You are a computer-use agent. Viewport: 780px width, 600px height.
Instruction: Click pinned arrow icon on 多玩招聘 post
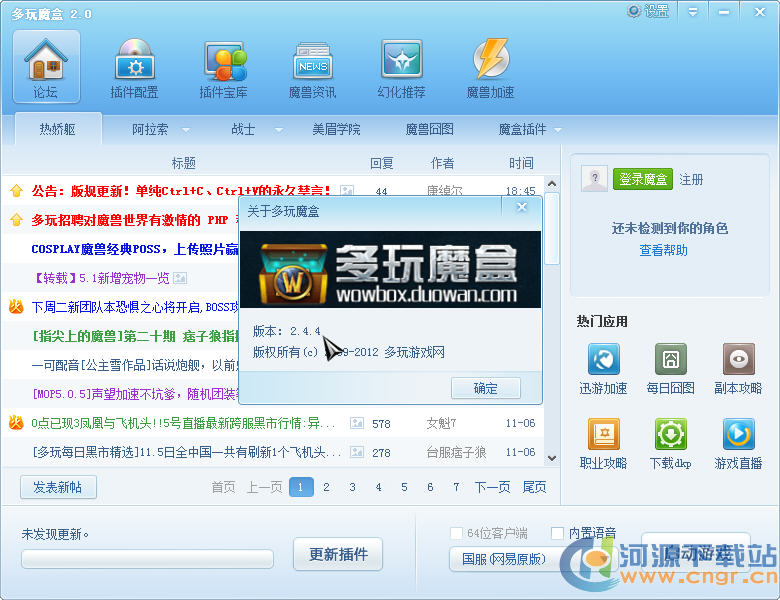coord(16,220)
